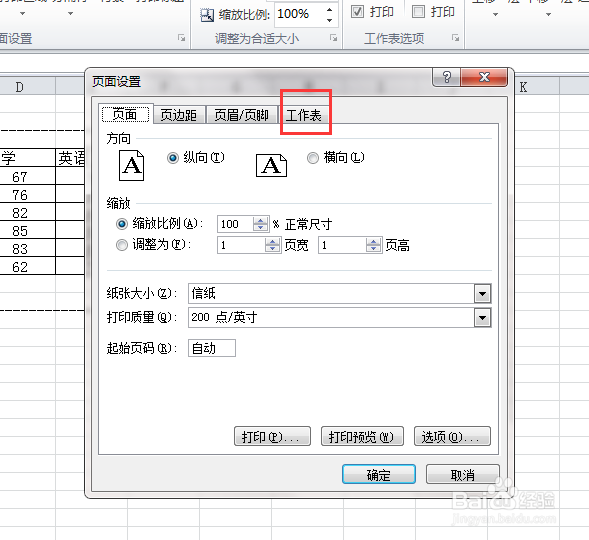Decrease 页高 value with spinner down
The width and height of the screenshot is (589, 540).
pos(374,249)
